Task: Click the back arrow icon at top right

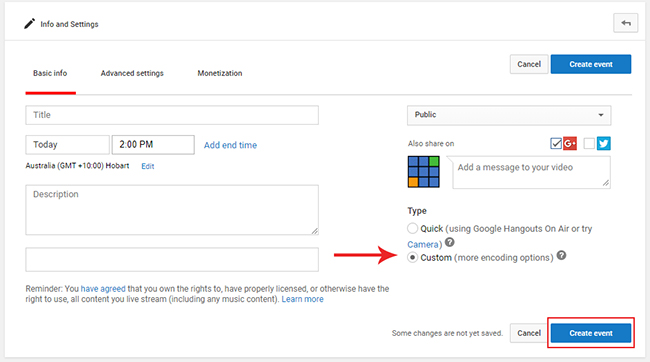Action: [x=626, y=23]
